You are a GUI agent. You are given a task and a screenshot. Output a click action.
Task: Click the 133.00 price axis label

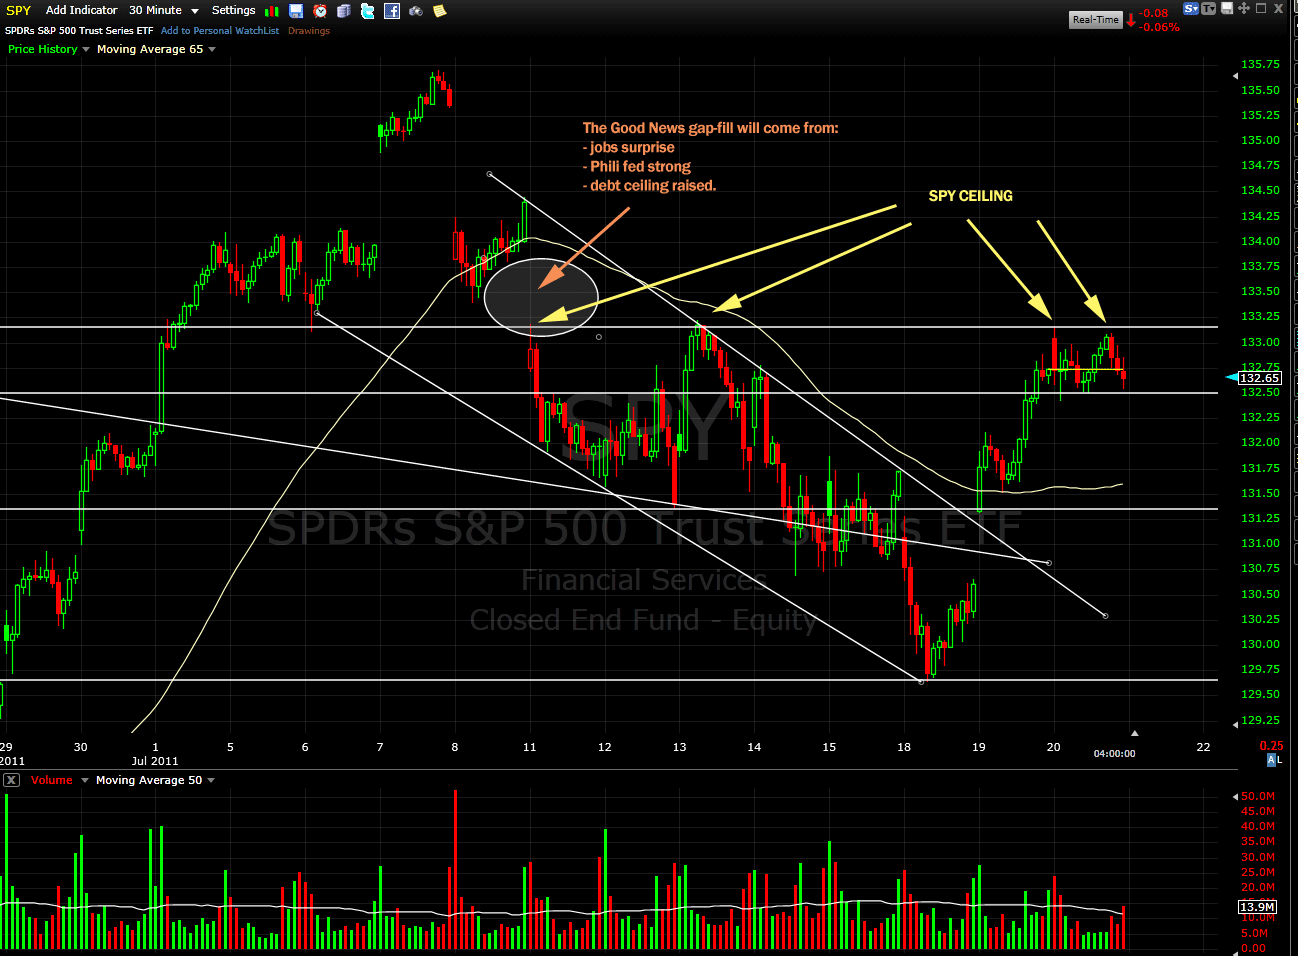click(1260, 342)
